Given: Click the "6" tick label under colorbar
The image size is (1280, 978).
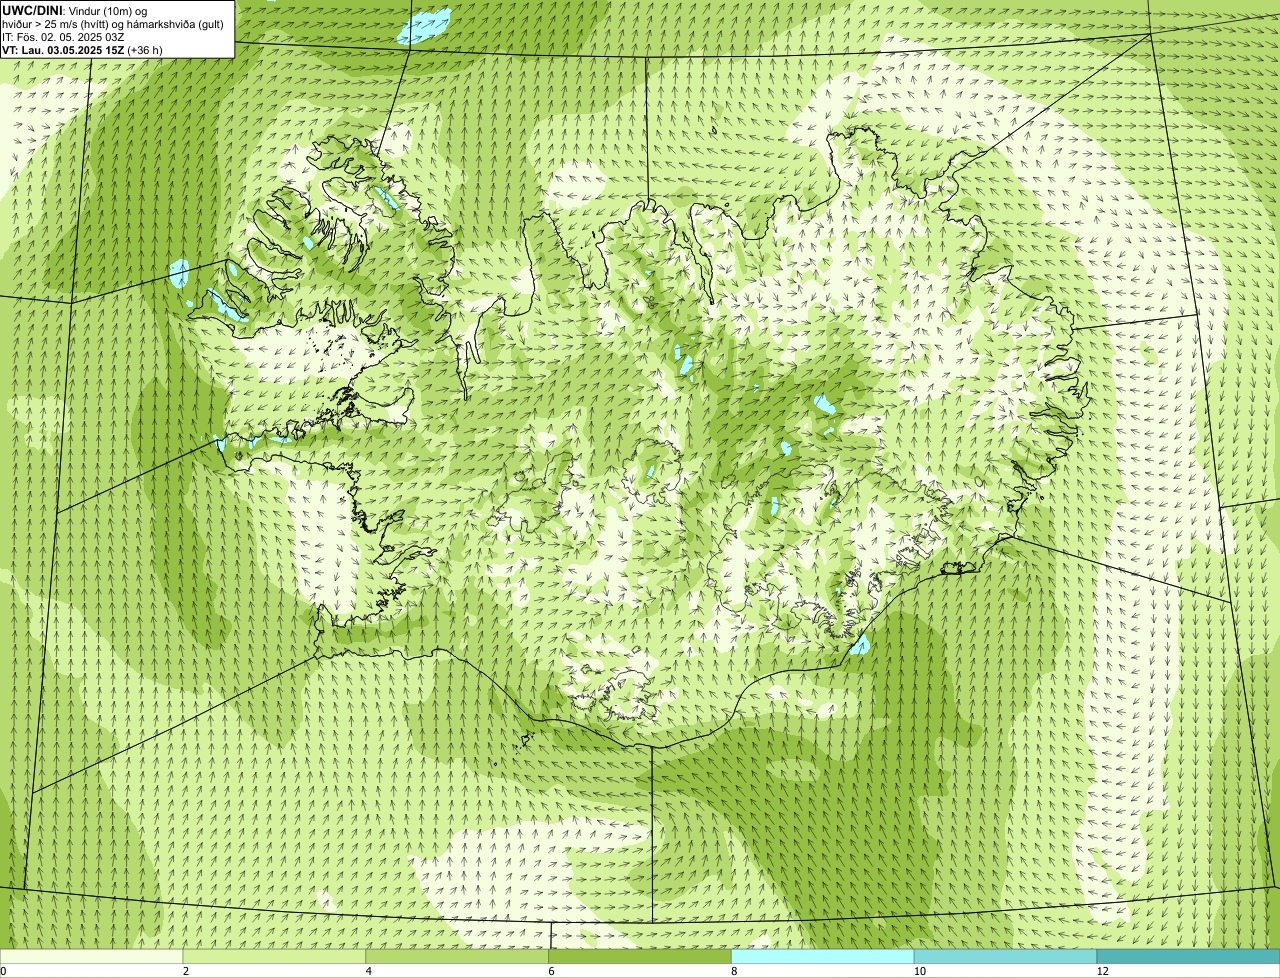Looking at the screenshot, I should coord(551,971).
